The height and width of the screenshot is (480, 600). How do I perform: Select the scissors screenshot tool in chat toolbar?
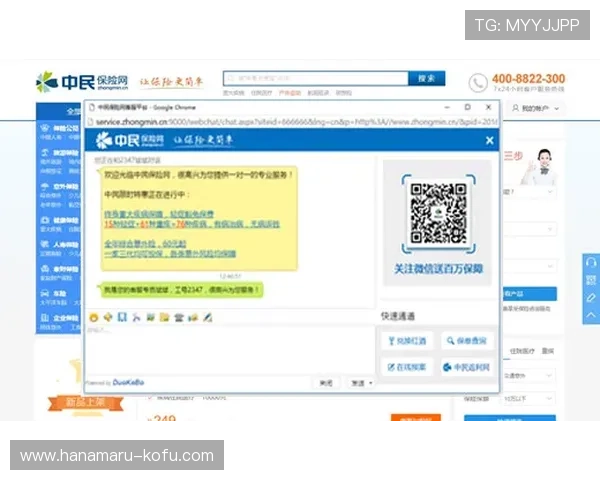coord(136,317)
